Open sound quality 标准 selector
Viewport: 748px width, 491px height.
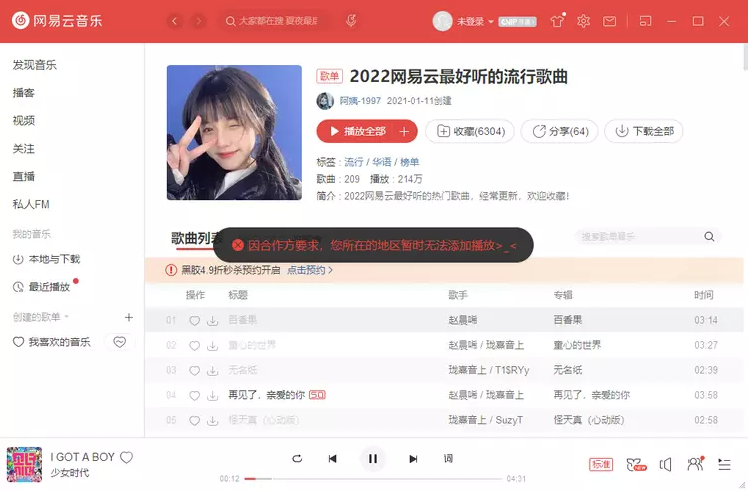coord(600,464)
